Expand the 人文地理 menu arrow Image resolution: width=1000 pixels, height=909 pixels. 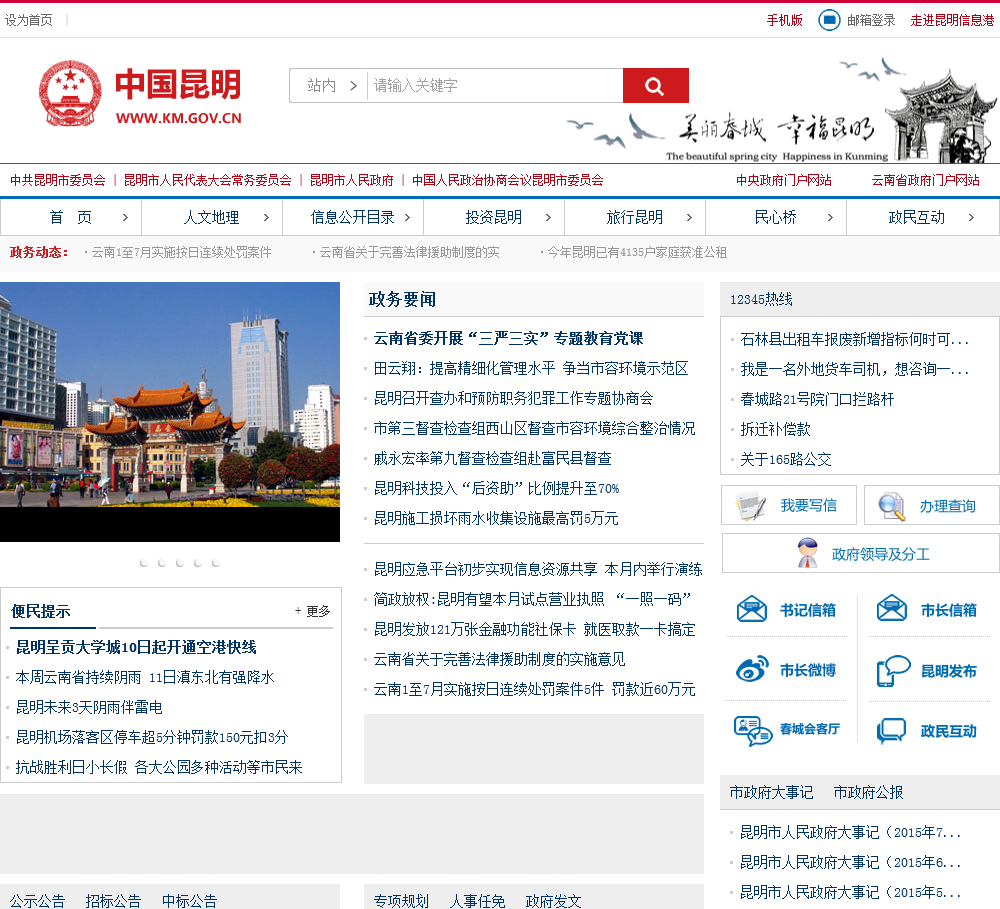[266, 218]
